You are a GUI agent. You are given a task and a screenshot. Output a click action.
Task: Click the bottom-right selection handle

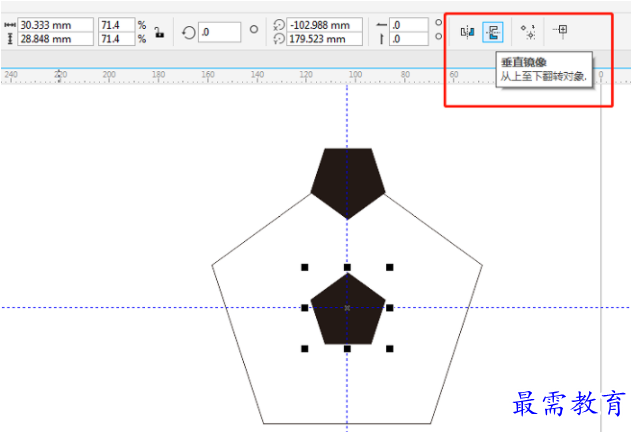click(x=390, y=348)
